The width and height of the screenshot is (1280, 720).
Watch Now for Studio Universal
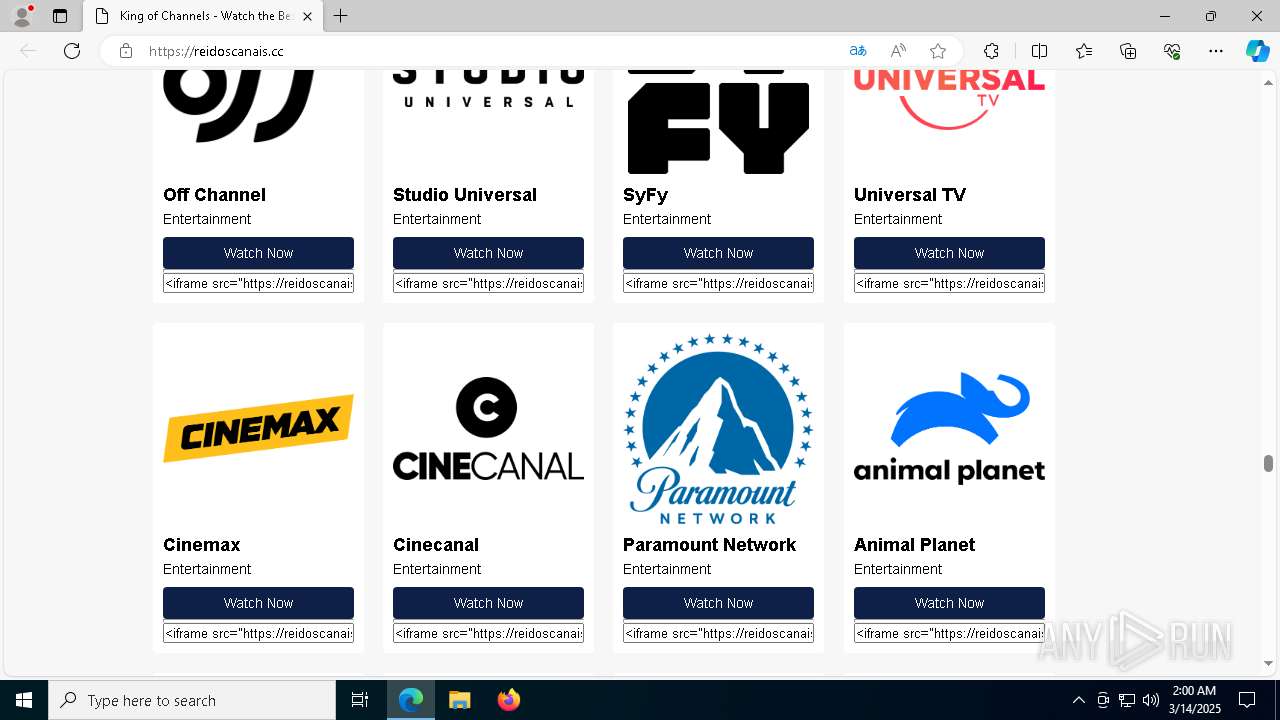point(488,253)
